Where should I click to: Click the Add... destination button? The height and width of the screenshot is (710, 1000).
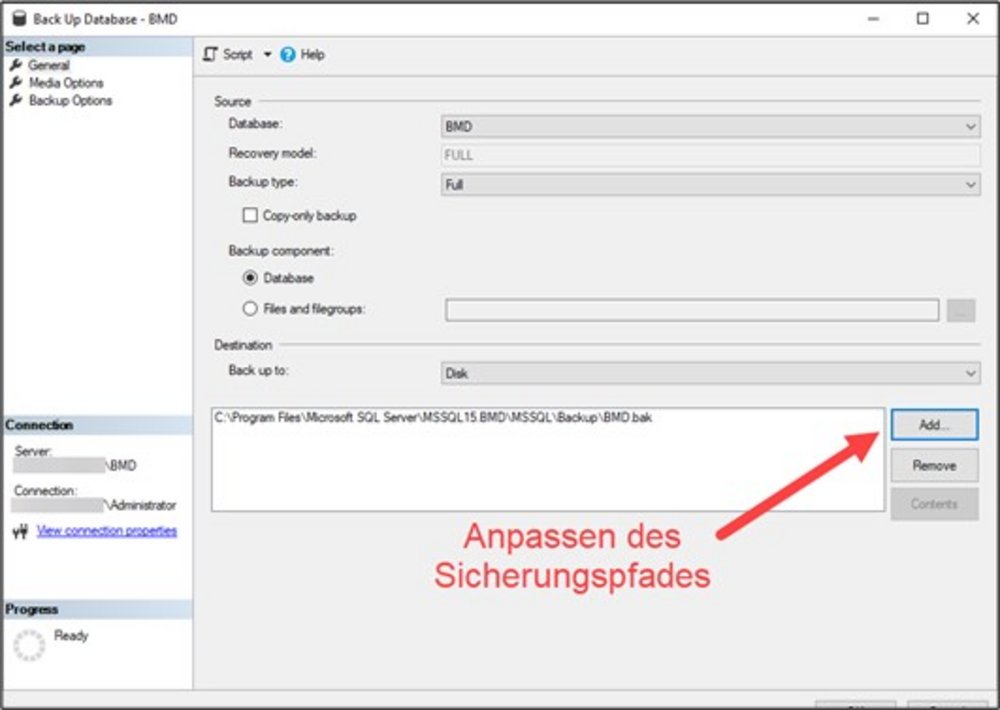[x=934, y=425]
